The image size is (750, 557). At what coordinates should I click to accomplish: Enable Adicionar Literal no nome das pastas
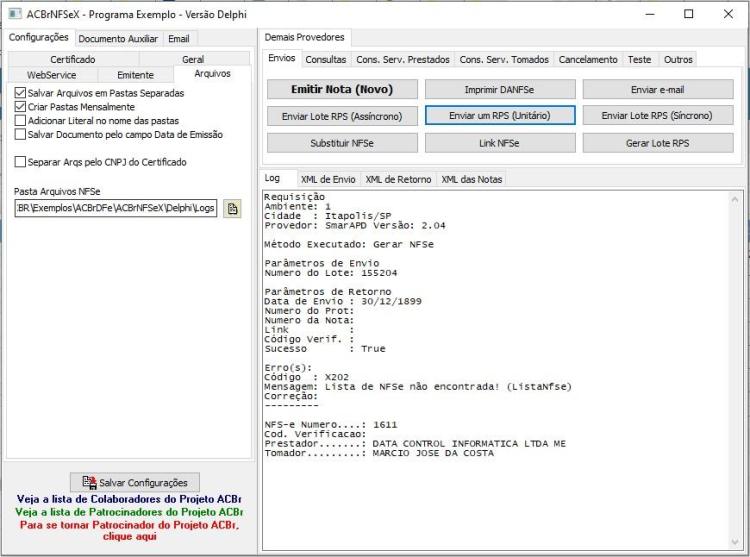pyautogui.click(x=20, y=120)
